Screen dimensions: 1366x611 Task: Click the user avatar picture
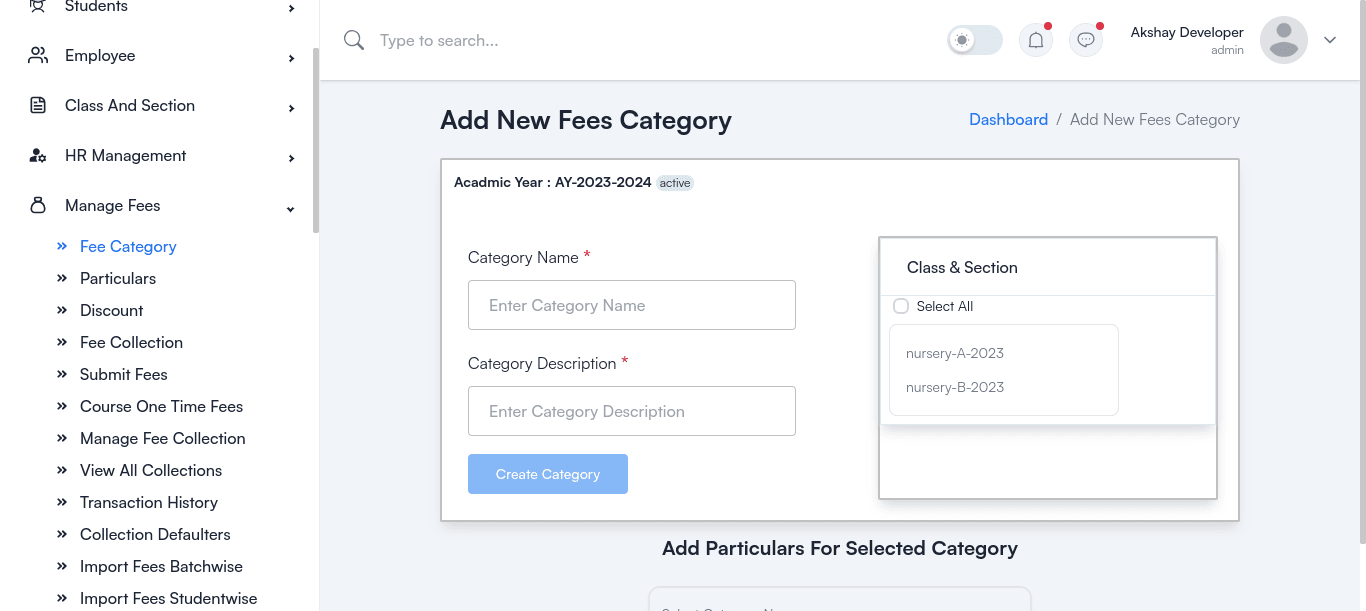1284,40
